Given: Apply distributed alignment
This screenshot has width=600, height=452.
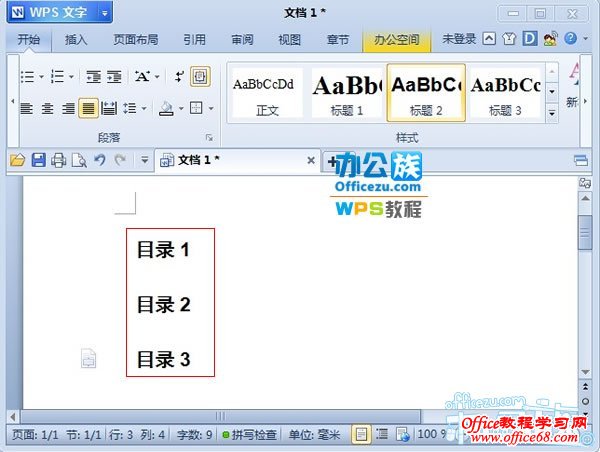Looking at the screenshot, I should (109, 108).
